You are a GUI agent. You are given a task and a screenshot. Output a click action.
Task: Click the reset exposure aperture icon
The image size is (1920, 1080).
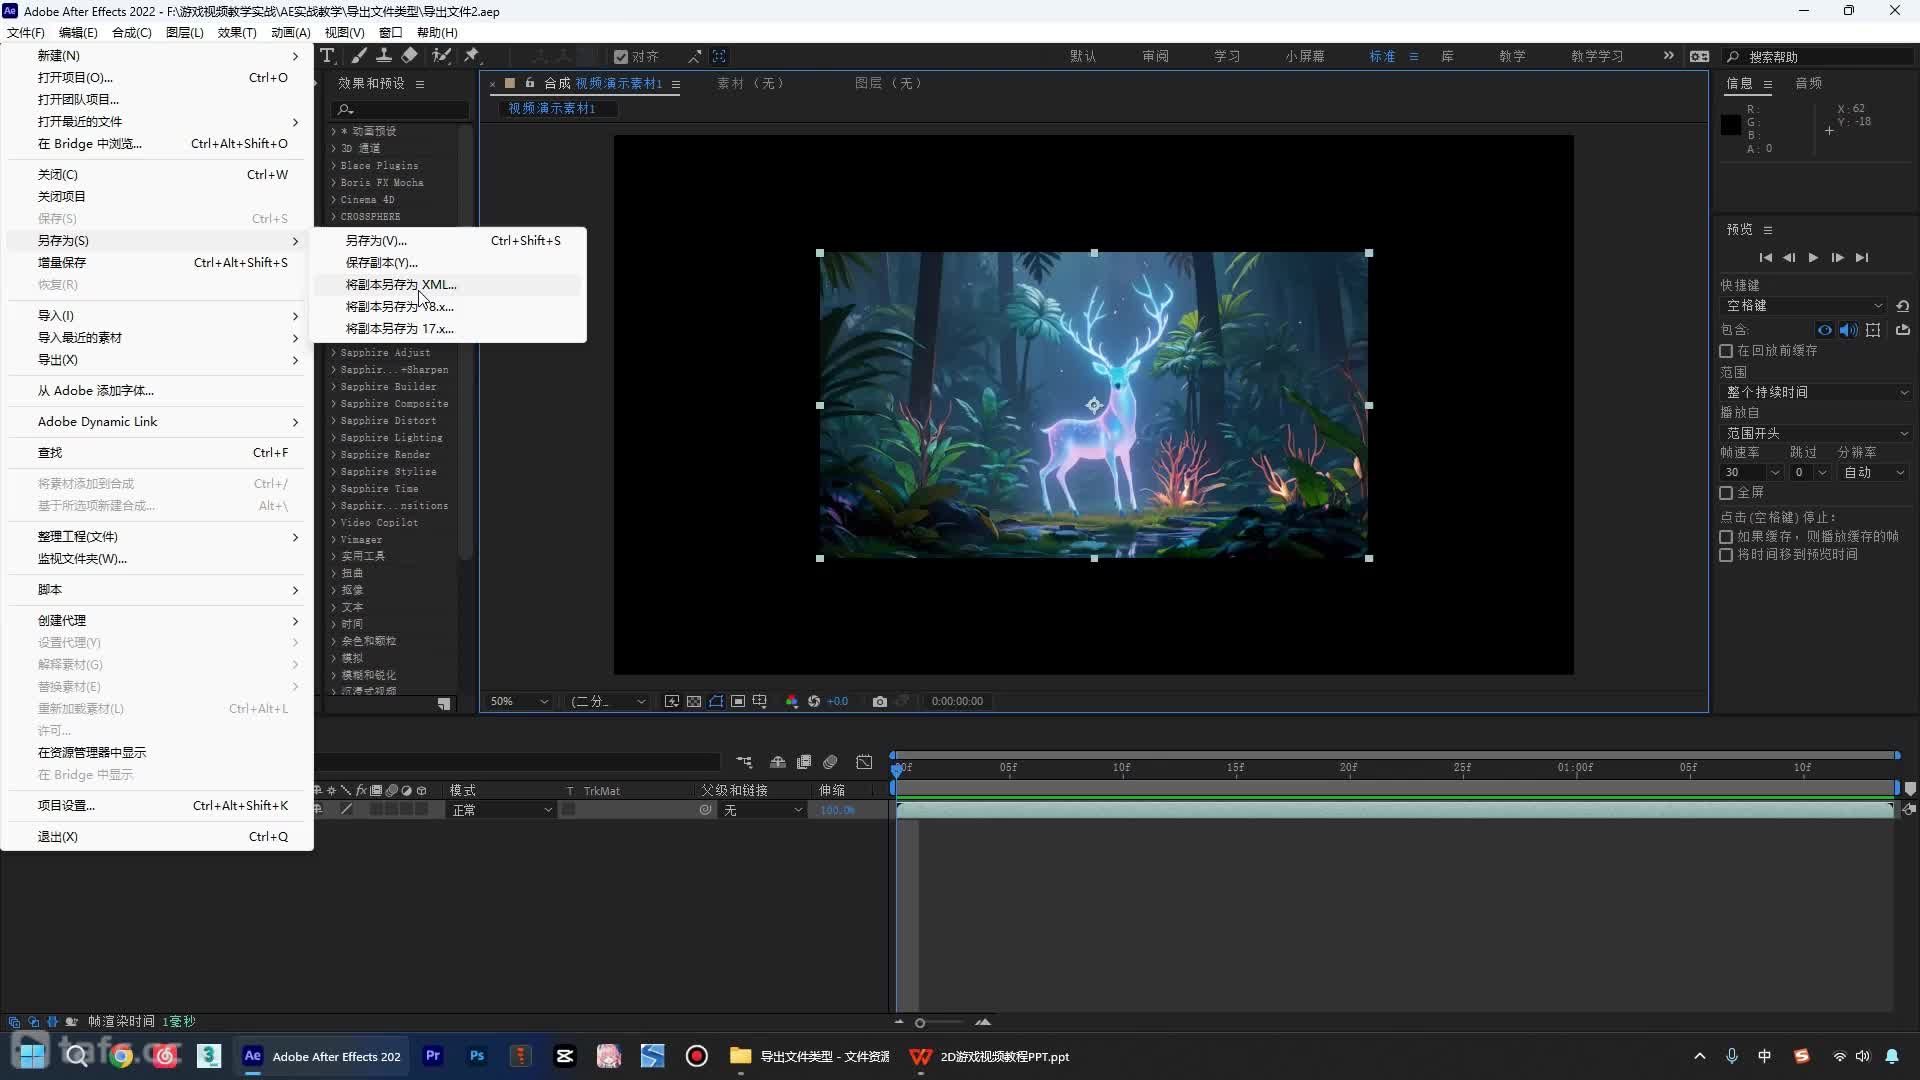click(x=814, y=702)
